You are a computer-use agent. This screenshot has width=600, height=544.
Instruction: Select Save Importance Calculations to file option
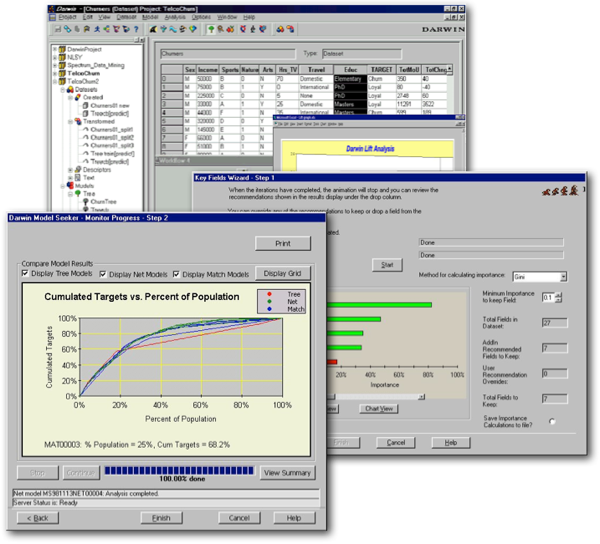(x=552, y=421)
